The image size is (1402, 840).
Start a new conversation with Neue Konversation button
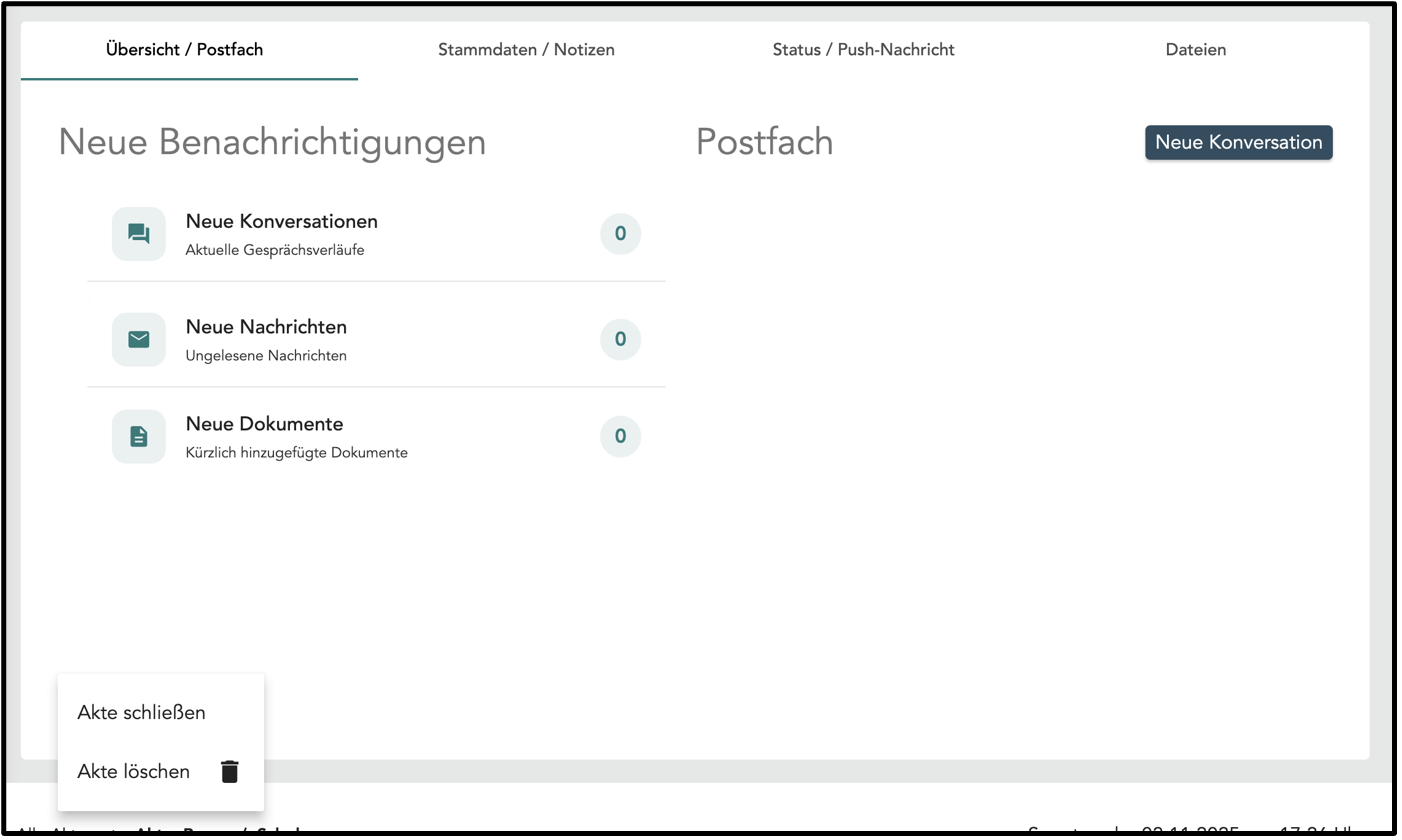point(1238,143)
